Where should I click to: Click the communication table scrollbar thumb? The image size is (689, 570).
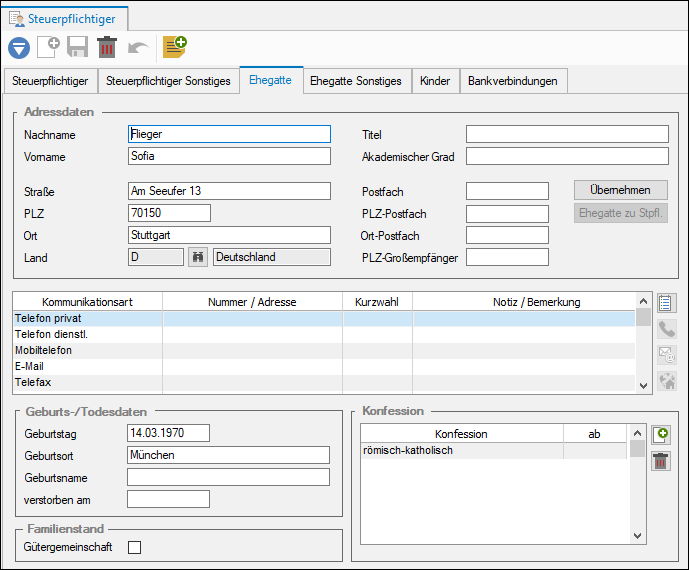tap(643, 317)
